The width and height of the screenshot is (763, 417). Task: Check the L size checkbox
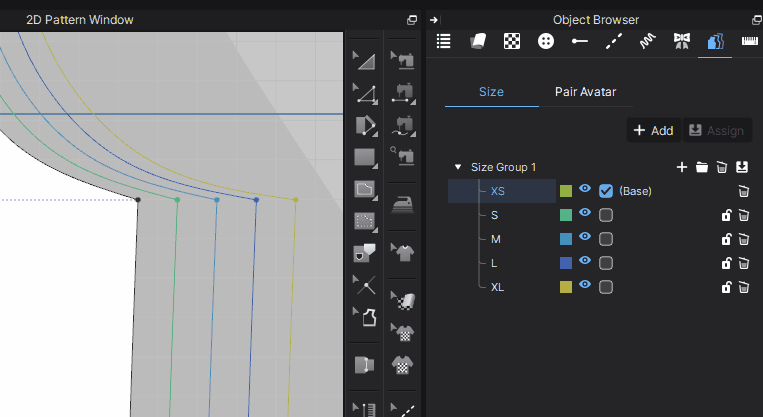click(x=606, y=263)
